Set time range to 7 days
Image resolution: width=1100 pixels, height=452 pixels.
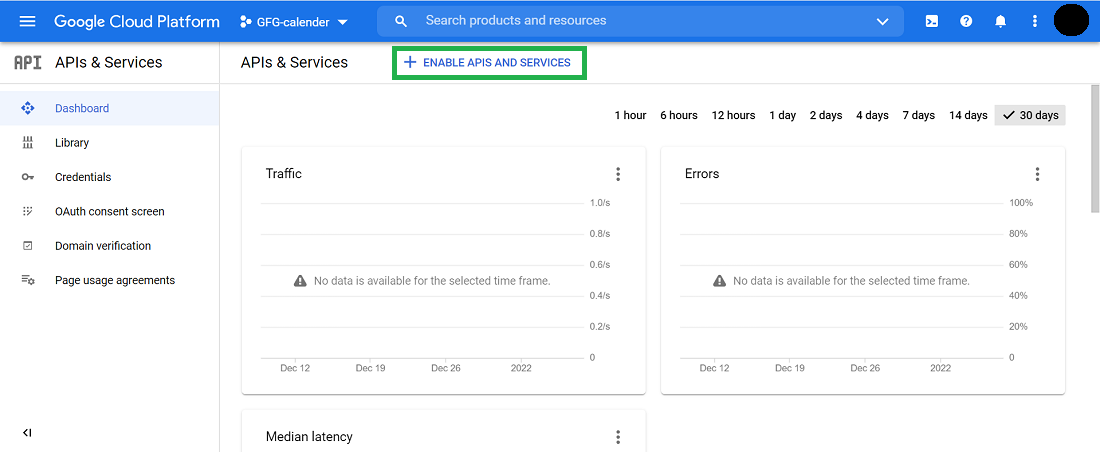coord(918,115)
